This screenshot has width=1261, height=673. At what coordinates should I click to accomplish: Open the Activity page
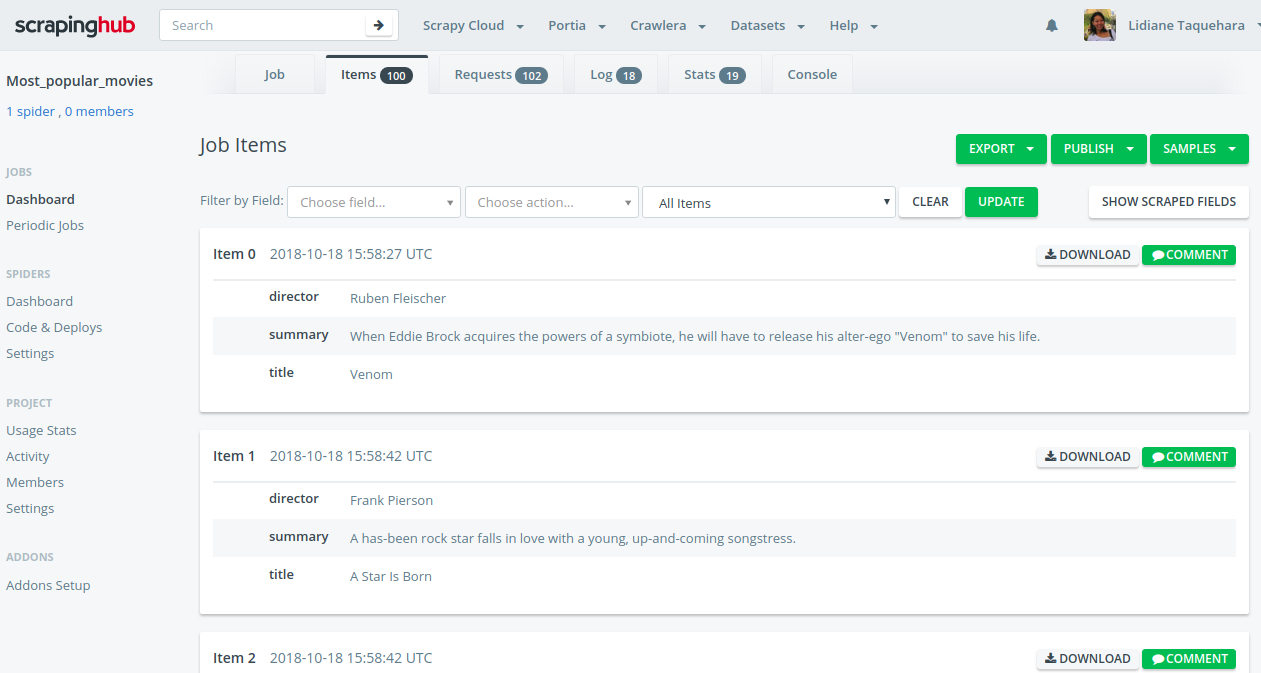(28, 457)
